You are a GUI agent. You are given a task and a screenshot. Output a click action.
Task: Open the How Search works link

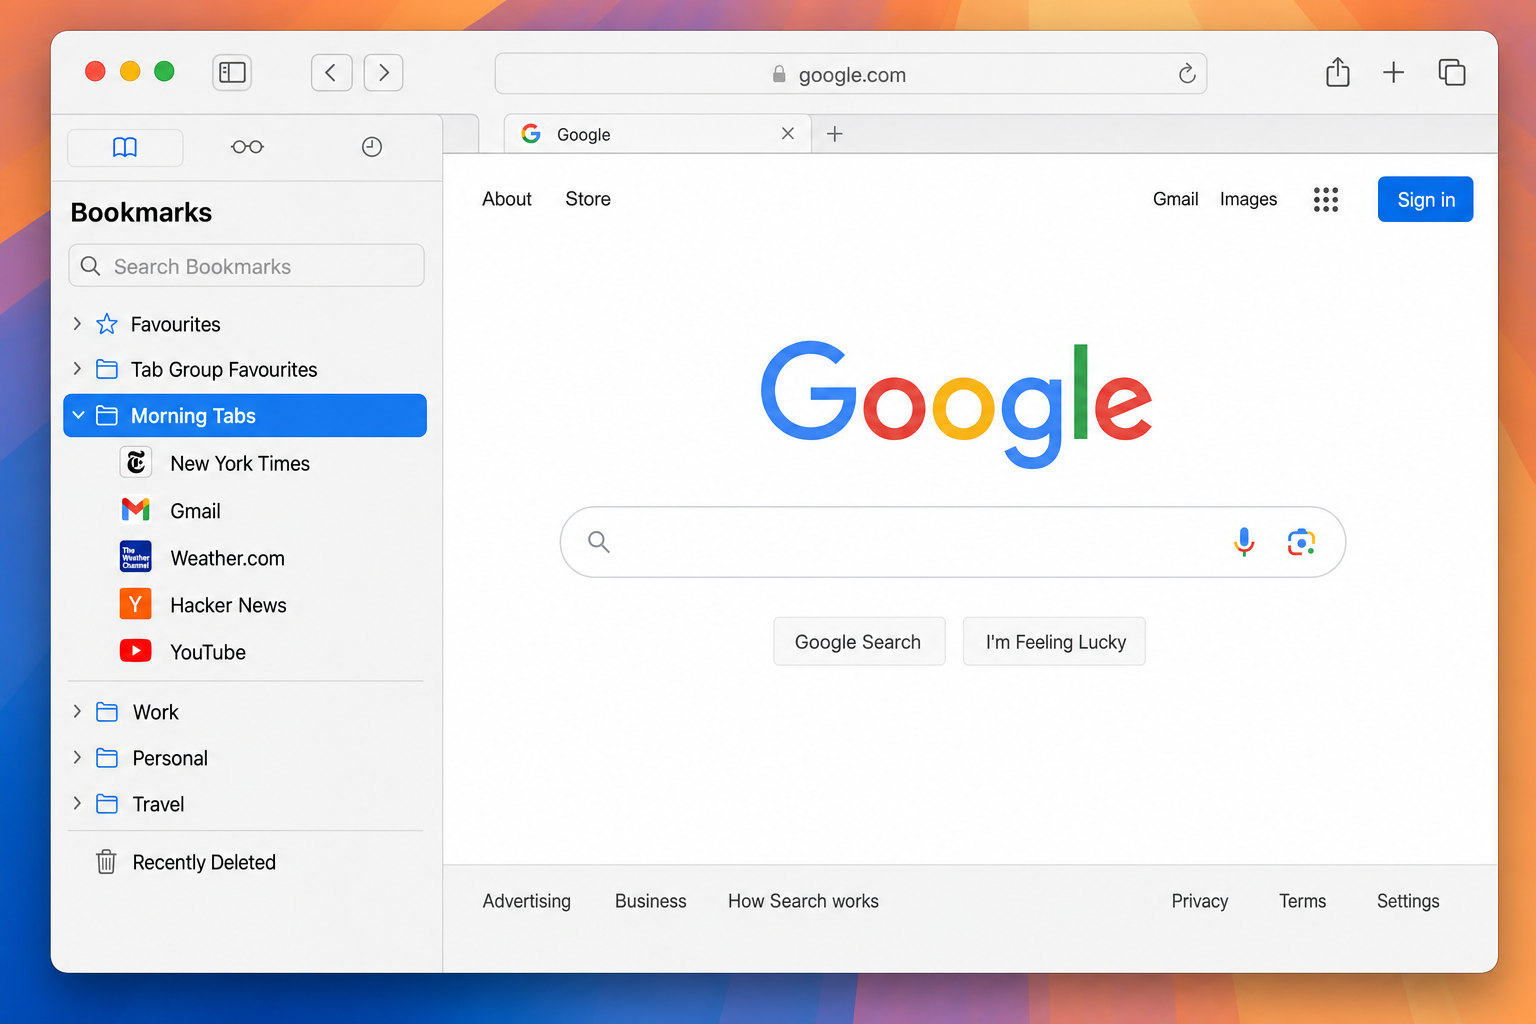803,901
